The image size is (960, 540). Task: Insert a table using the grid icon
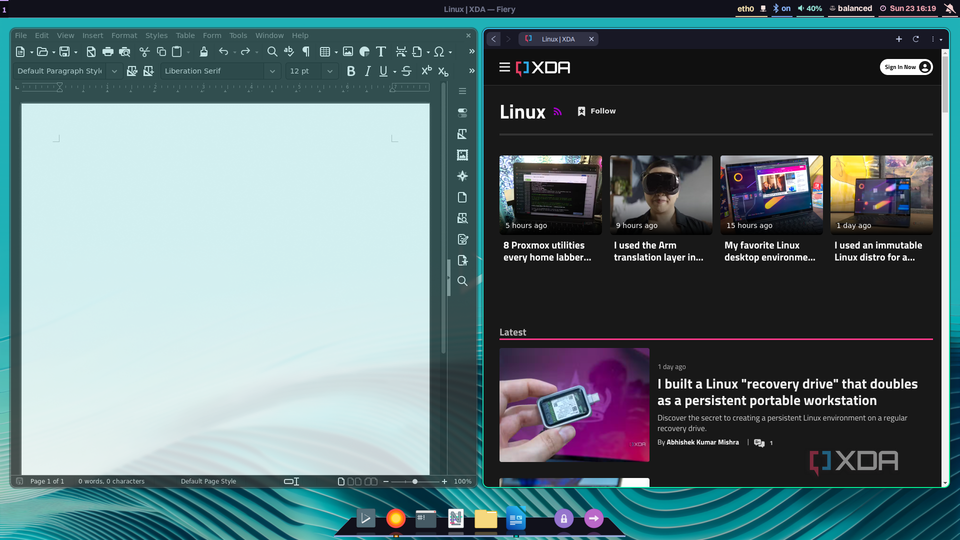pyautogui.click(x=325, y=52)
